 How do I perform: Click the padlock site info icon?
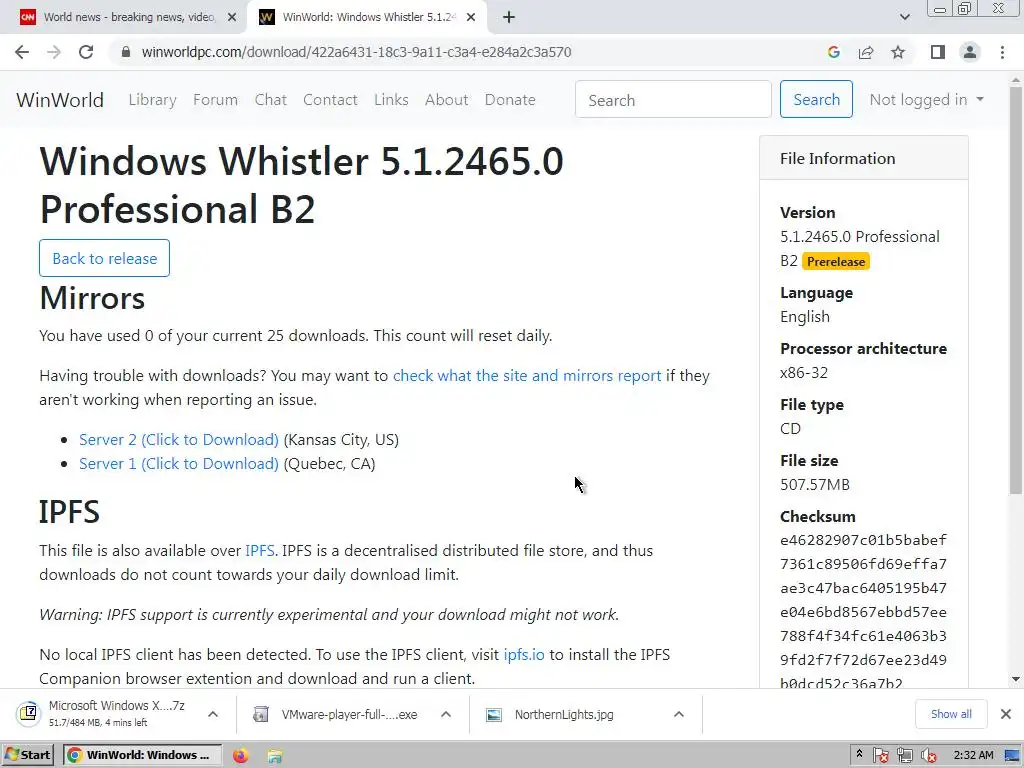(126, 52)
